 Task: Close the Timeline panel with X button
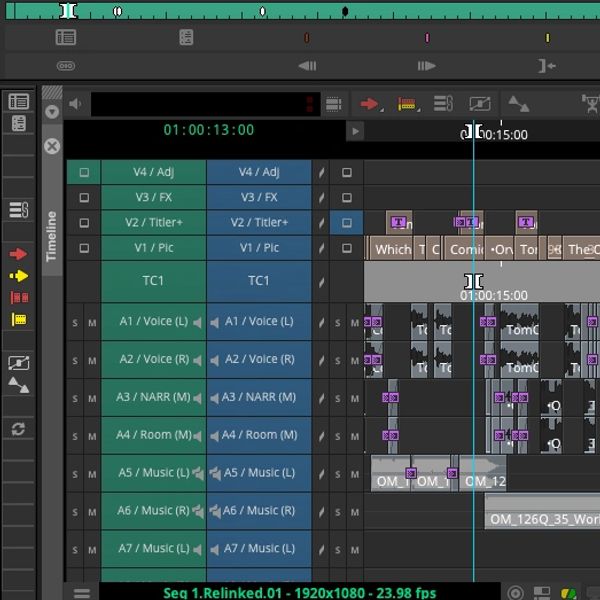tap(52, 146)
